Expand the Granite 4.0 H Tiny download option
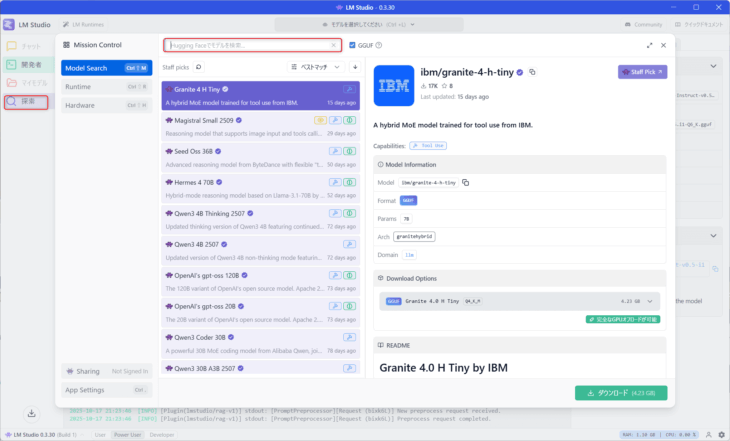The image size is (730, 441). click(651, 300)
